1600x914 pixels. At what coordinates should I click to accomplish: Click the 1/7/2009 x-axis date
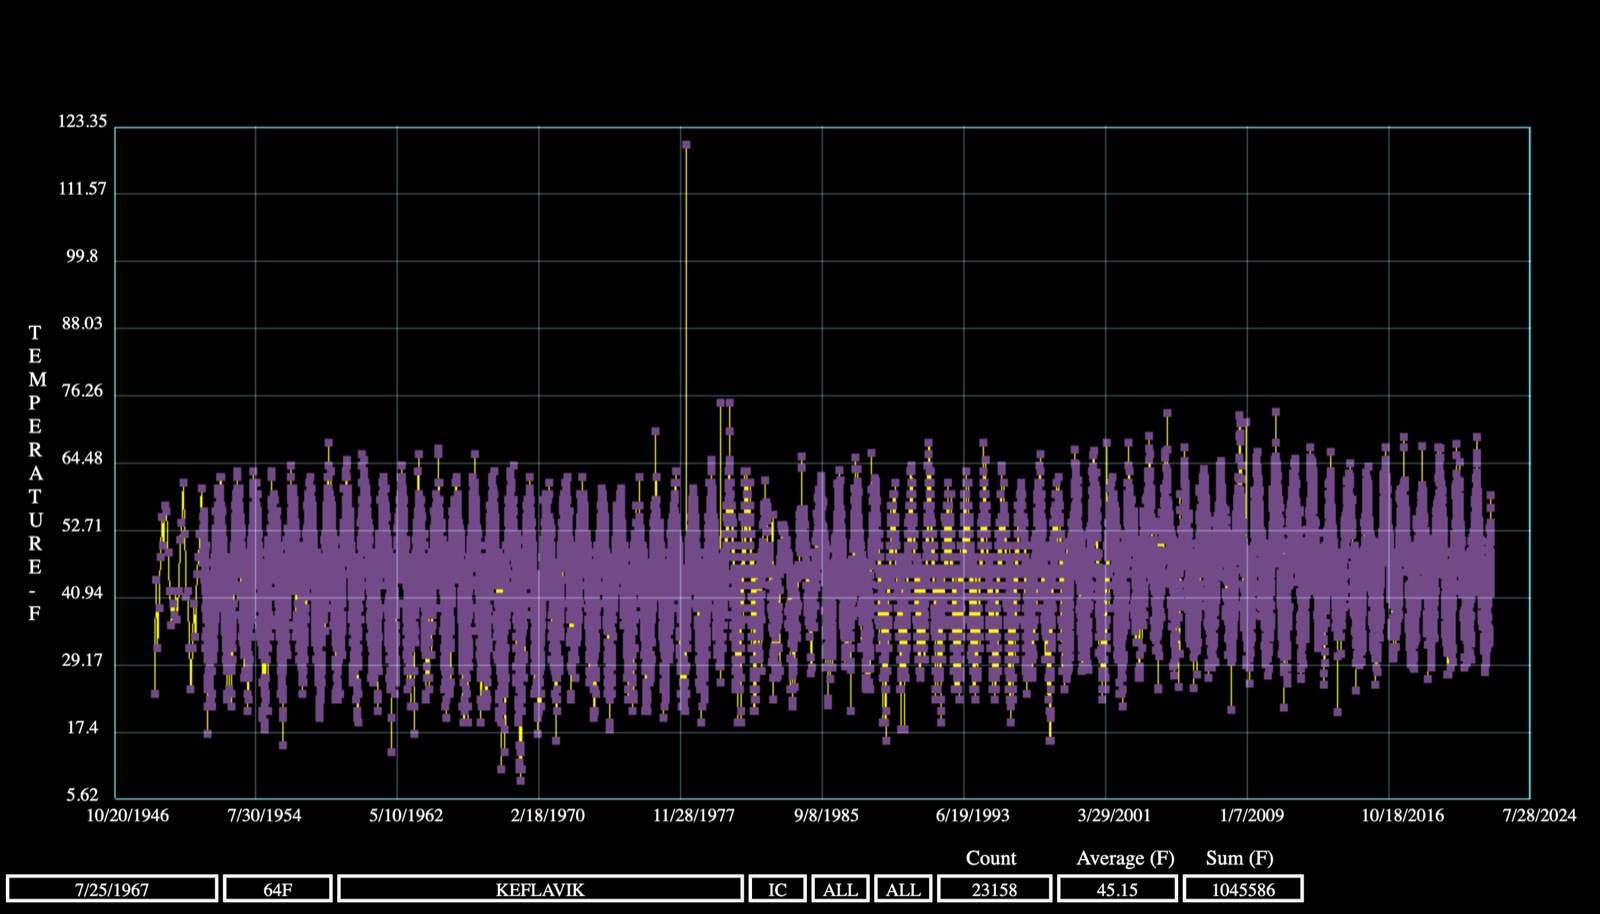point(1251,815)
